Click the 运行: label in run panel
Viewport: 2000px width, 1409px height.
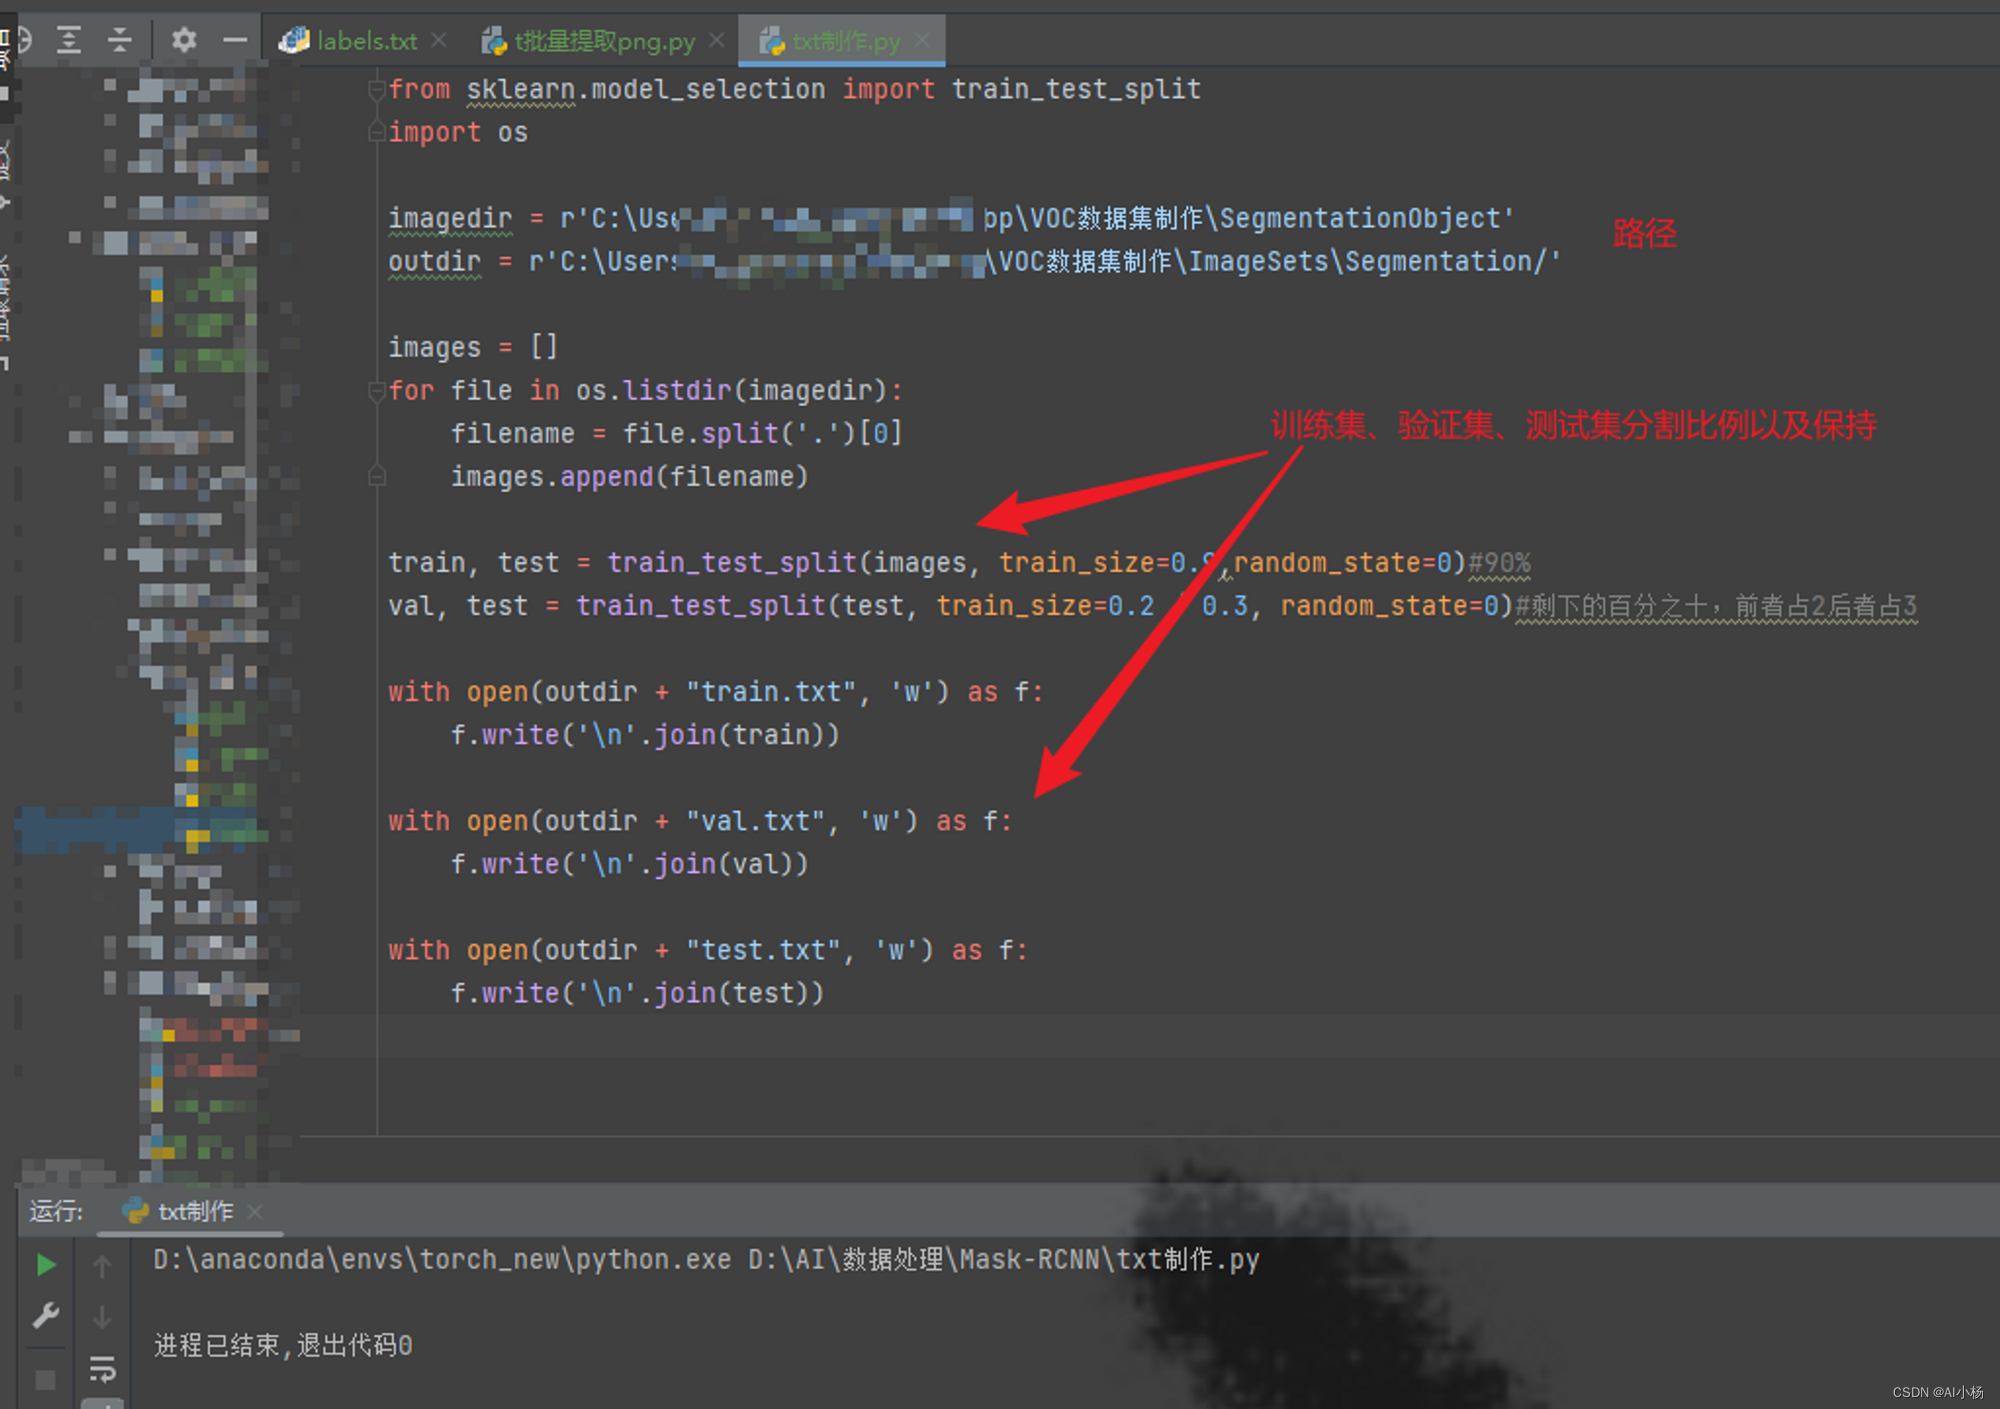coord(56,1211)
